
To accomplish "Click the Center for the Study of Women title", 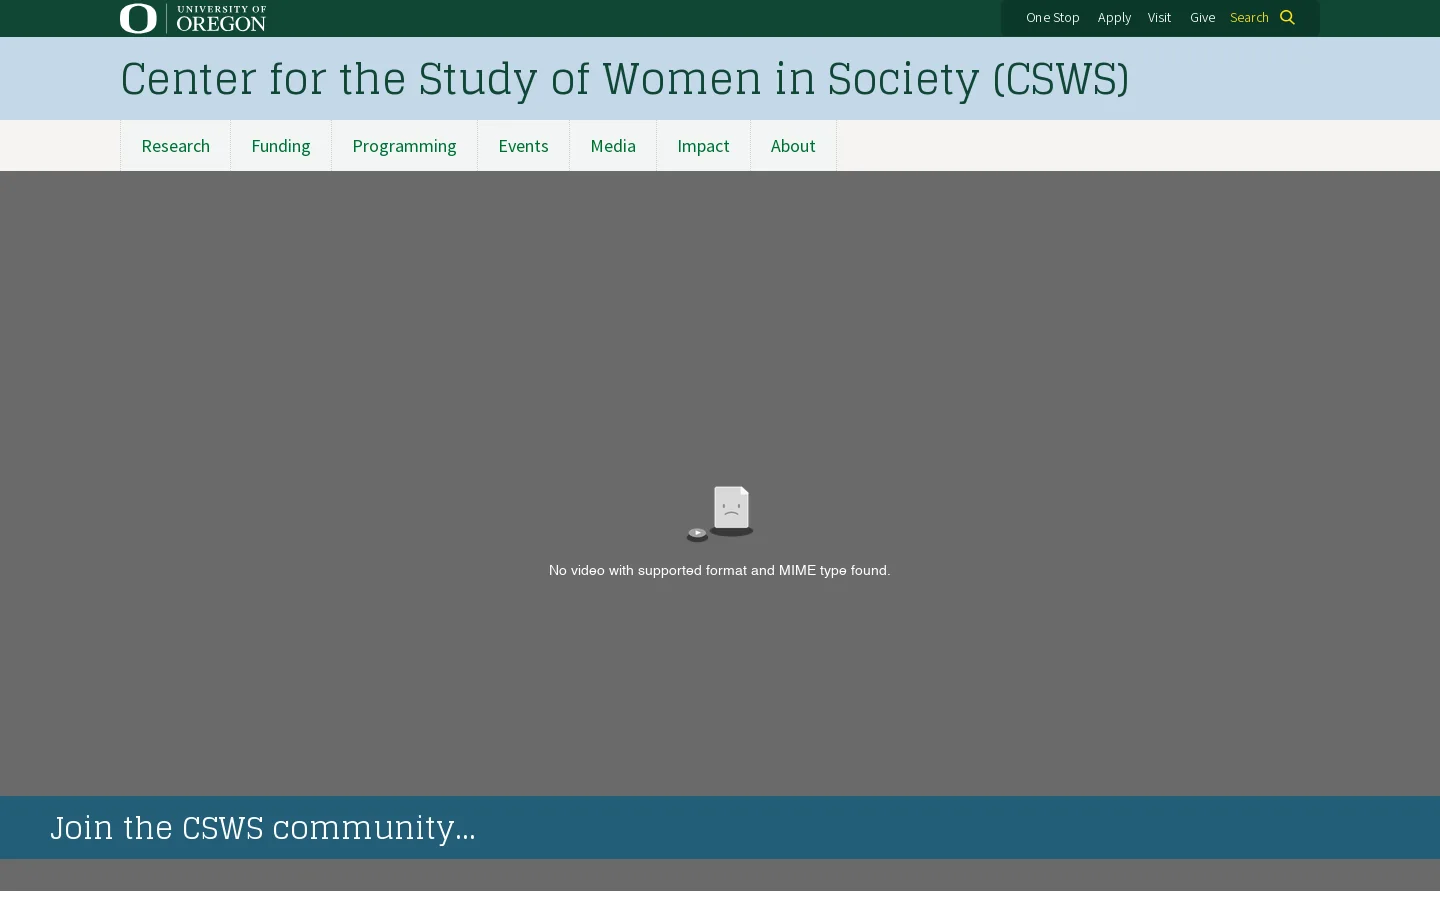I will click(x=625, y=79).
